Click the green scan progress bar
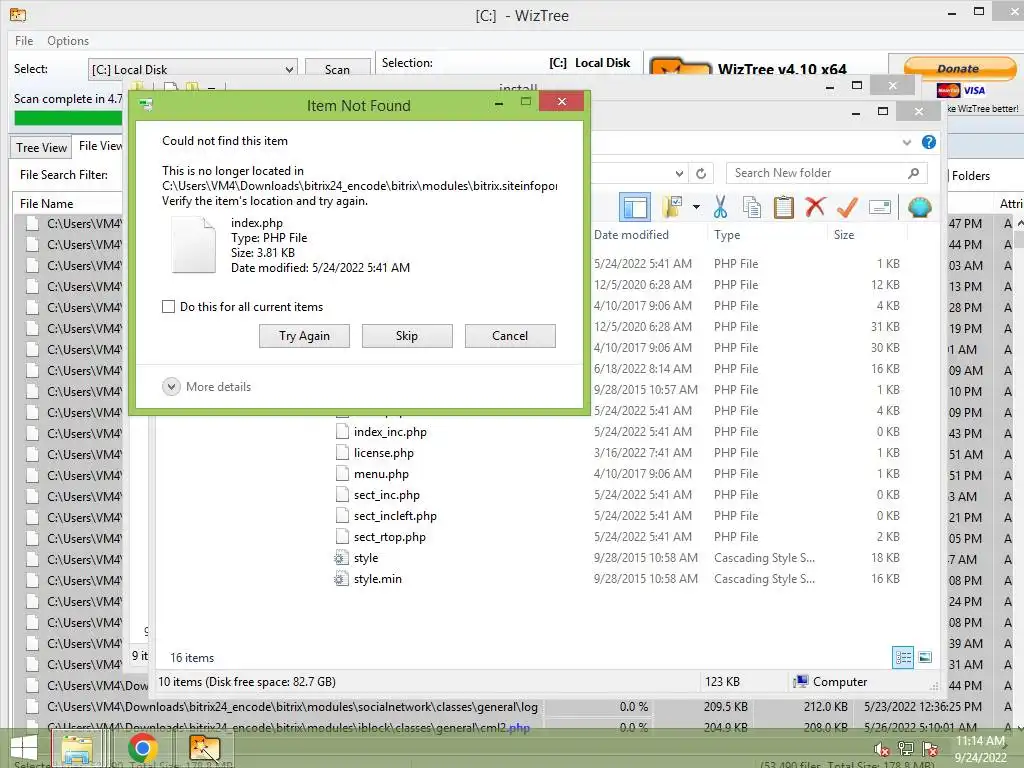Screen dimensions: 1024x768 pyautogui.click(x=68, y=118)
